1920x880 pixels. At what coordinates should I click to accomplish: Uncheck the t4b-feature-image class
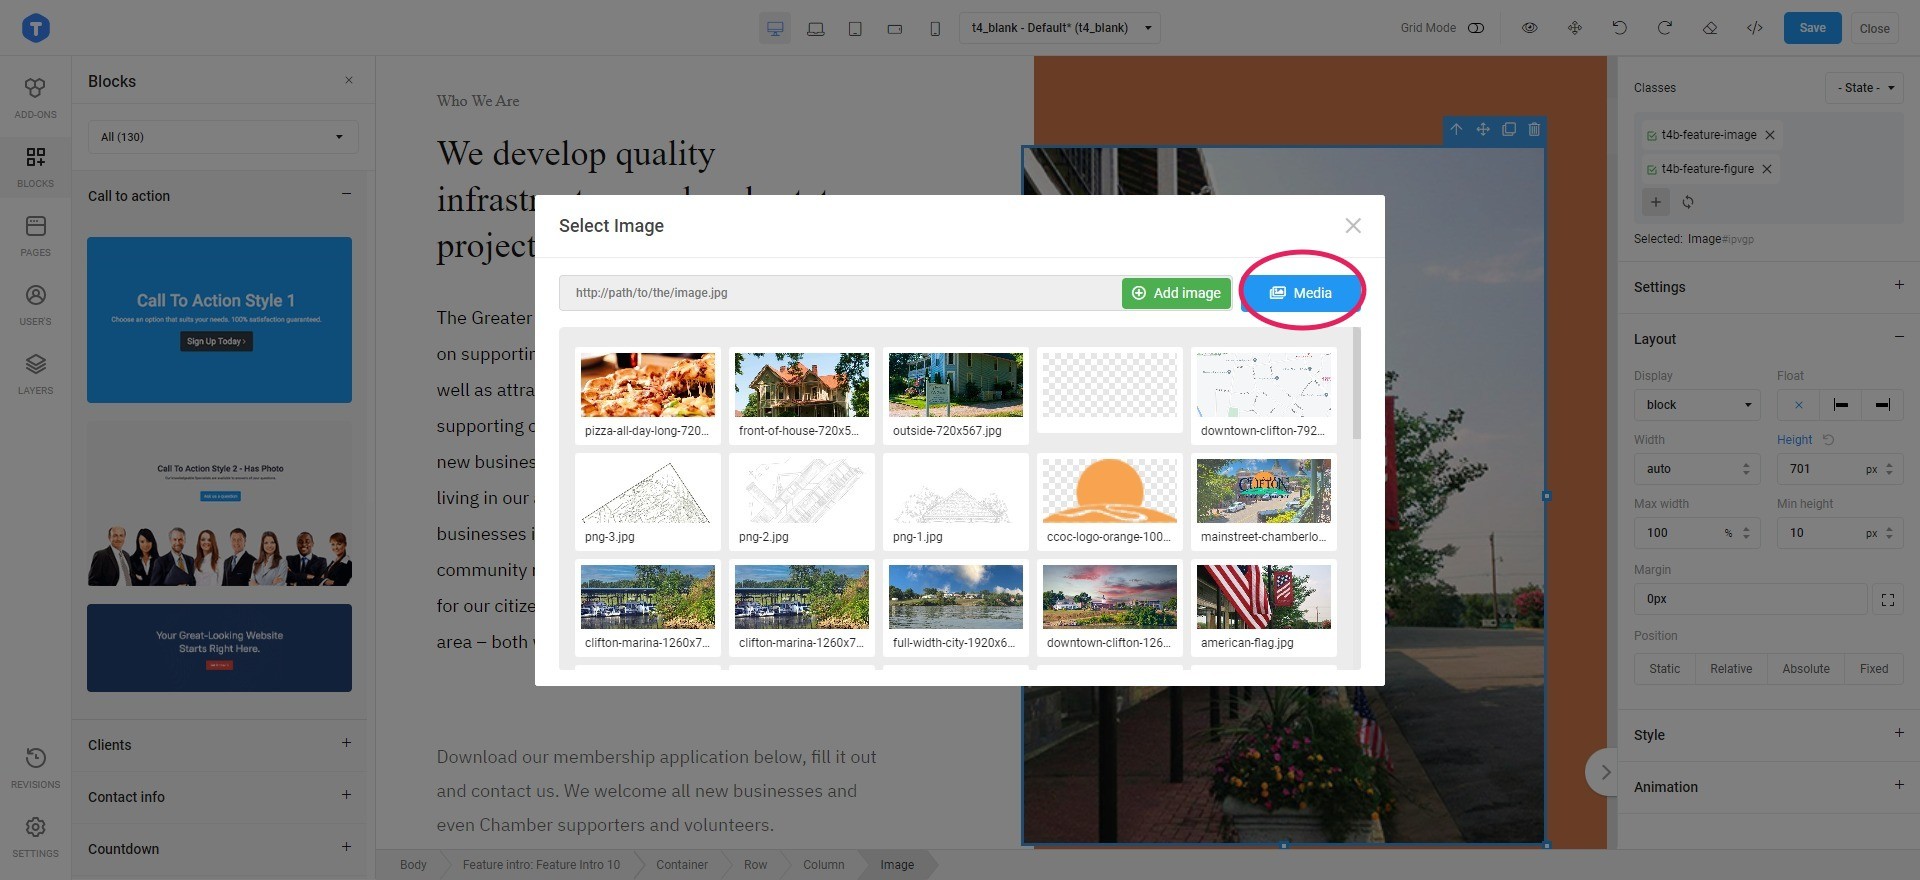pos(1652,136)
